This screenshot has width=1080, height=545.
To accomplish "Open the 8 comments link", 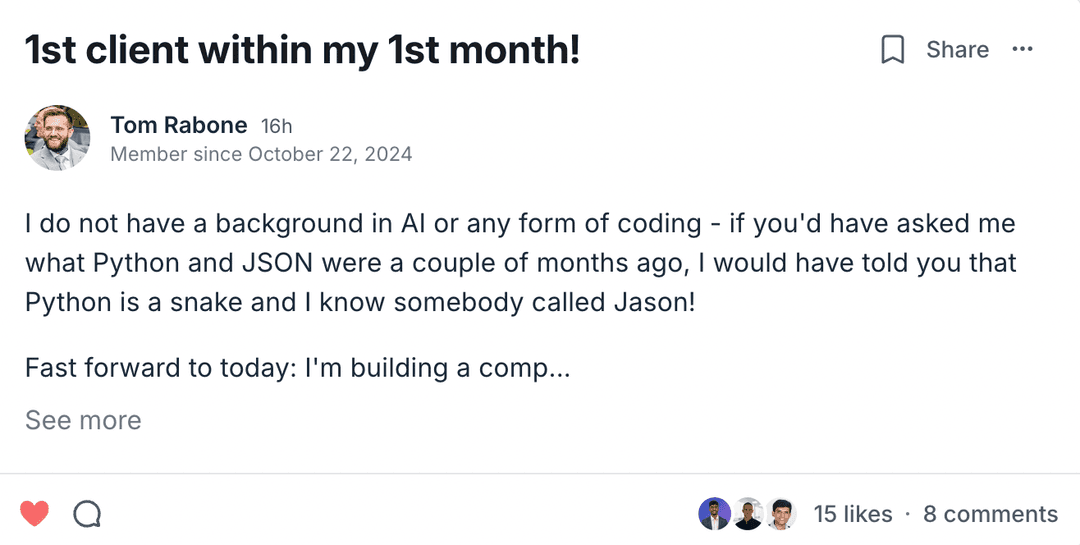I will [990, 514].
